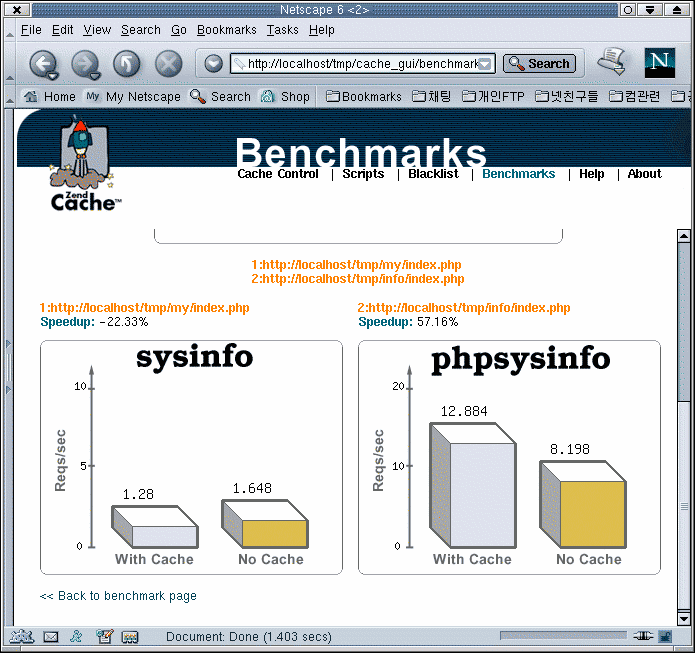Open the Tasks menu

(282, 30)
